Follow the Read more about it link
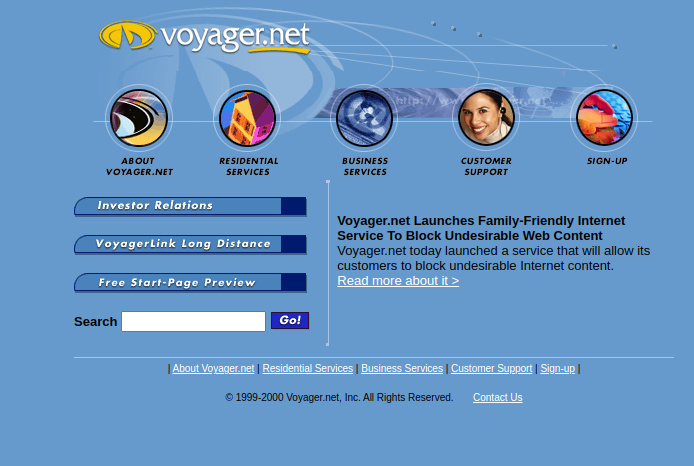 [x=398, y=281]
